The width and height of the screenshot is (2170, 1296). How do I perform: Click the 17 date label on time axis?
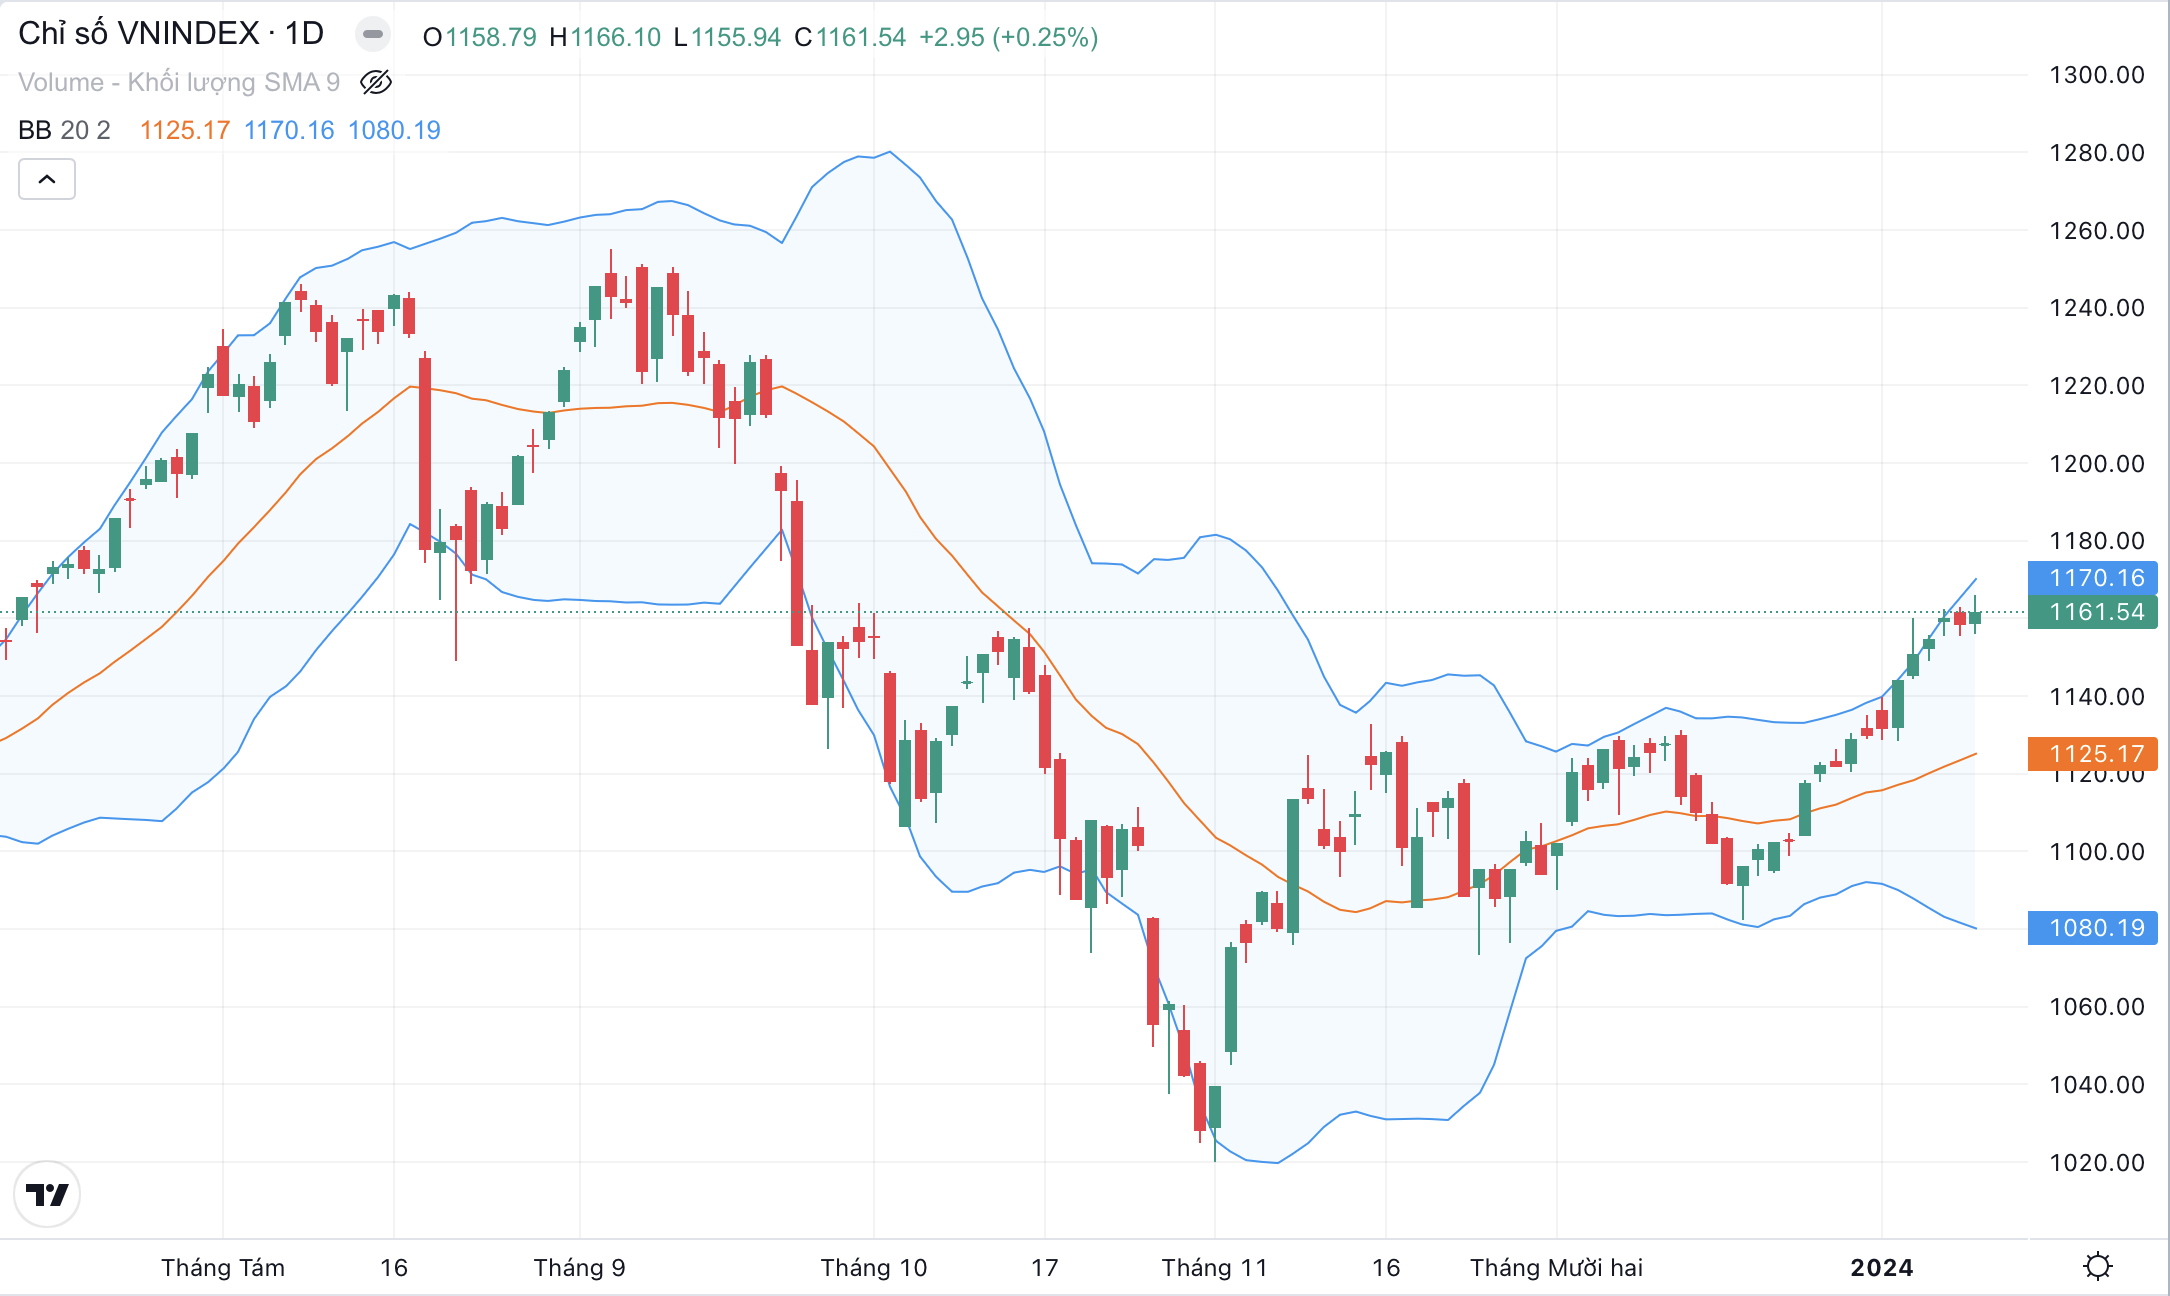coord(1045,1268)
